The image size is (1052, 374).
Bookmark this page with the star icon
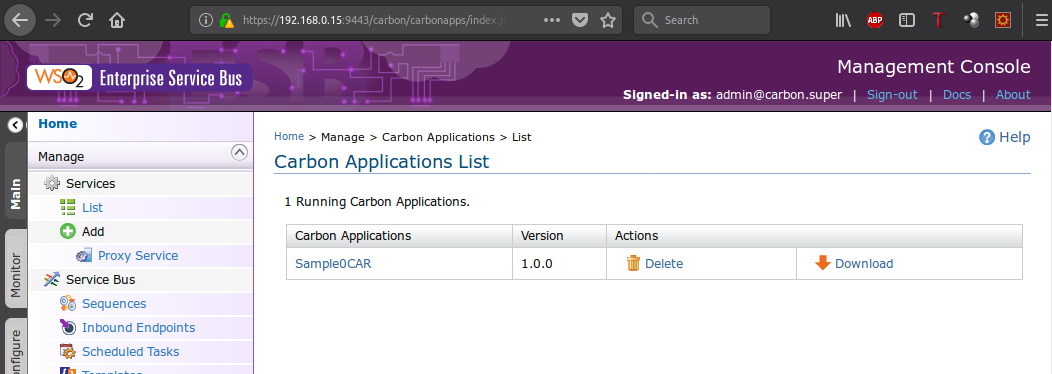(x=608, y=20)
